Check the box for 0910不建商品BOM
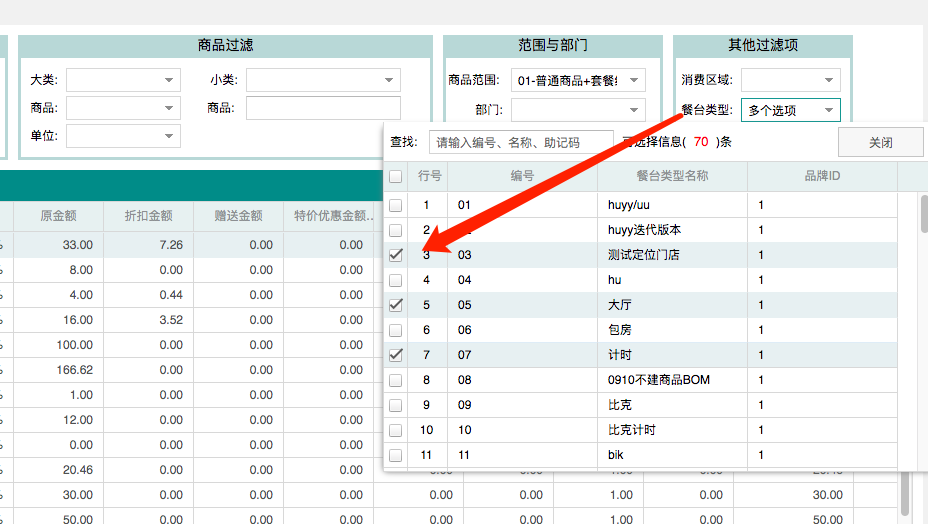Image resolution: width=928 pixels, height=524 pixels. click(x=396, y=380)
